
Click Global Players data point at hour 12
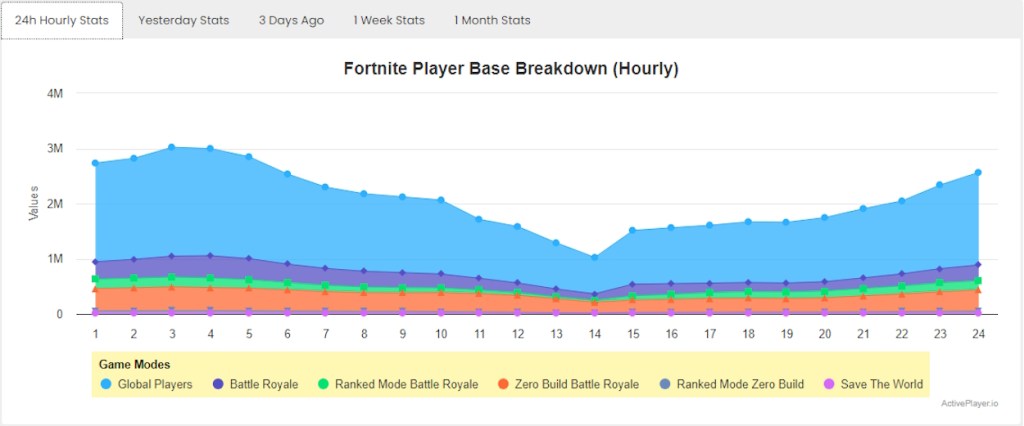pyautogui.click(x=517, y=227)
